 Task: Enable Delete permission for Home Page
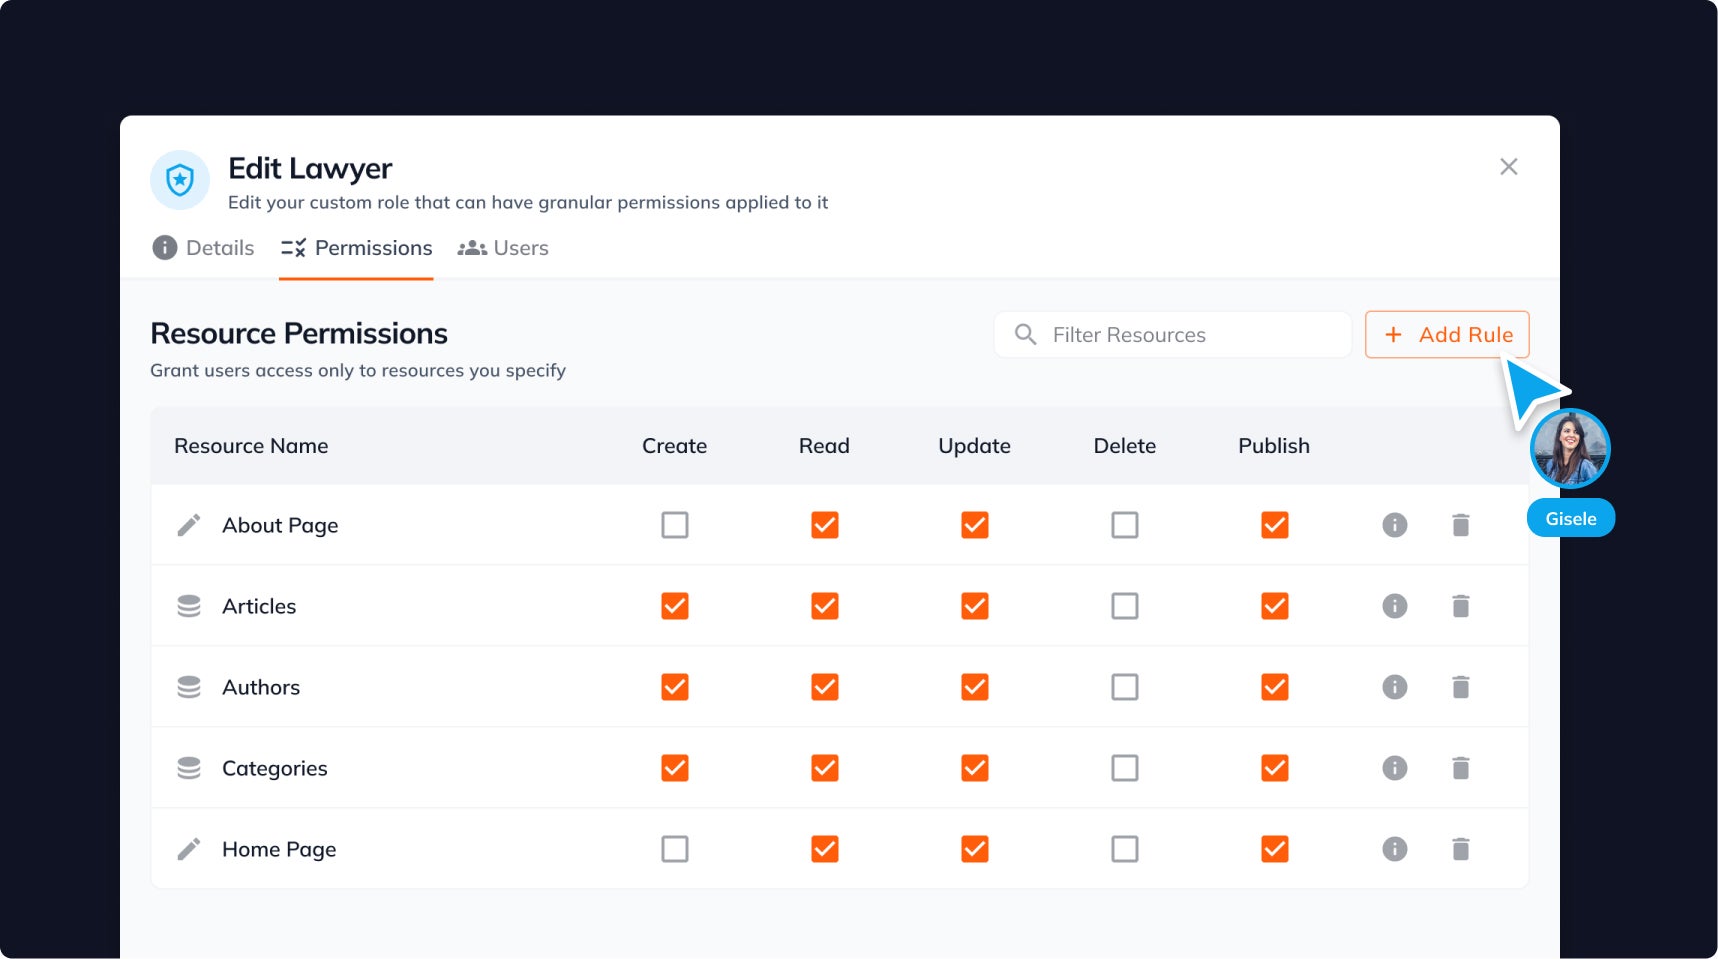[1125, 849]
